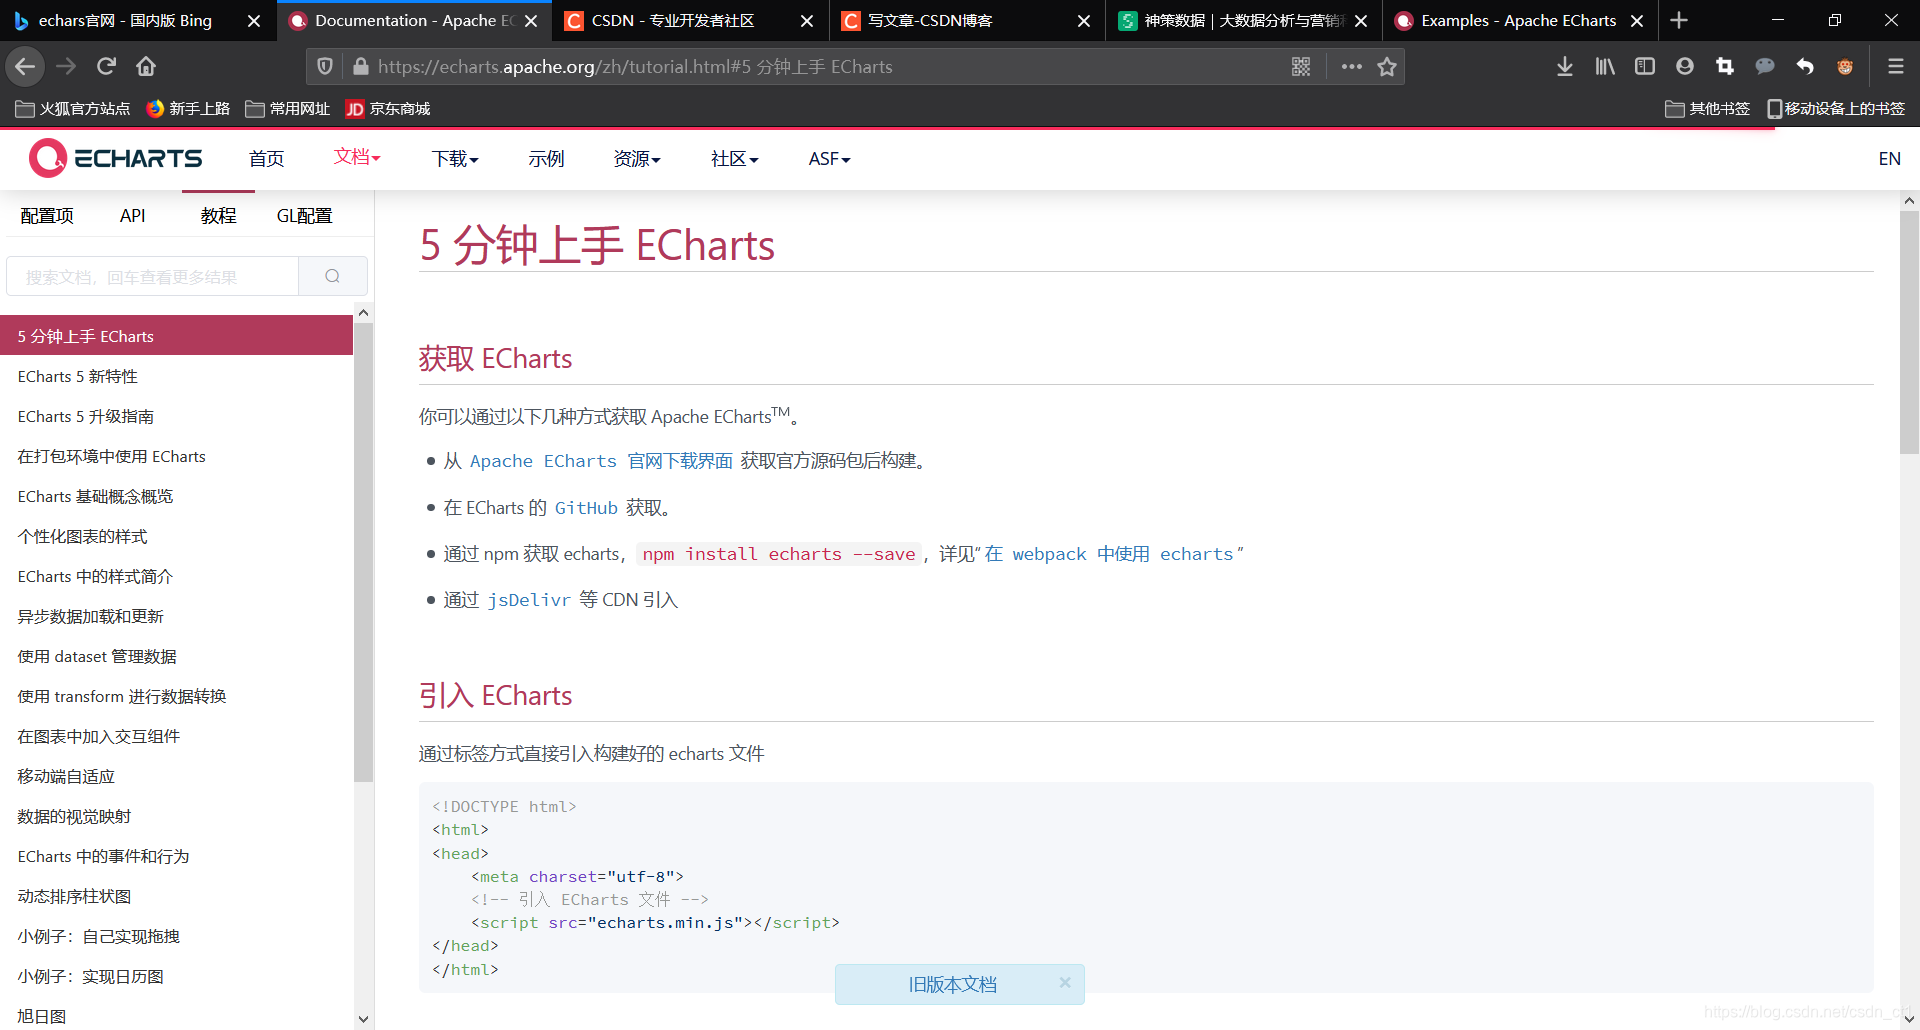
Task: Click the docs search magnifier button
Action: pyautogui.click(x=333, y=276)
